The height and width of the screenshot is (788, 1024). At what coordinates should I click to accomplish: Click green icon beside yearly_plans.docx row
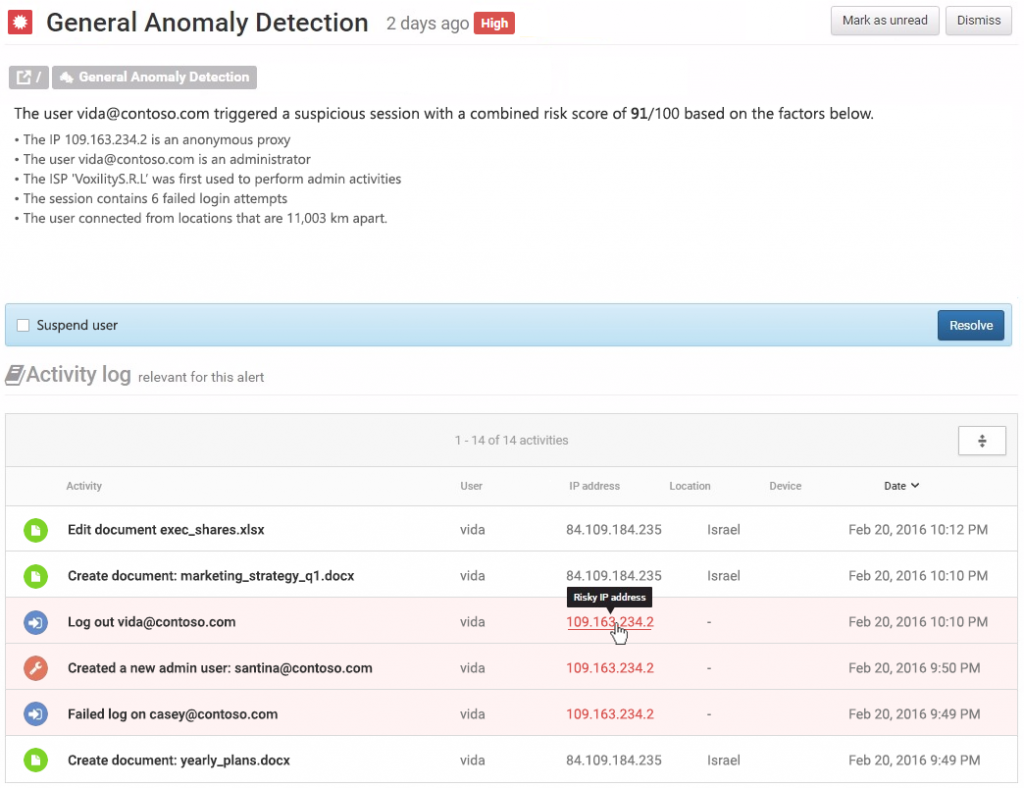coord(36,760)
